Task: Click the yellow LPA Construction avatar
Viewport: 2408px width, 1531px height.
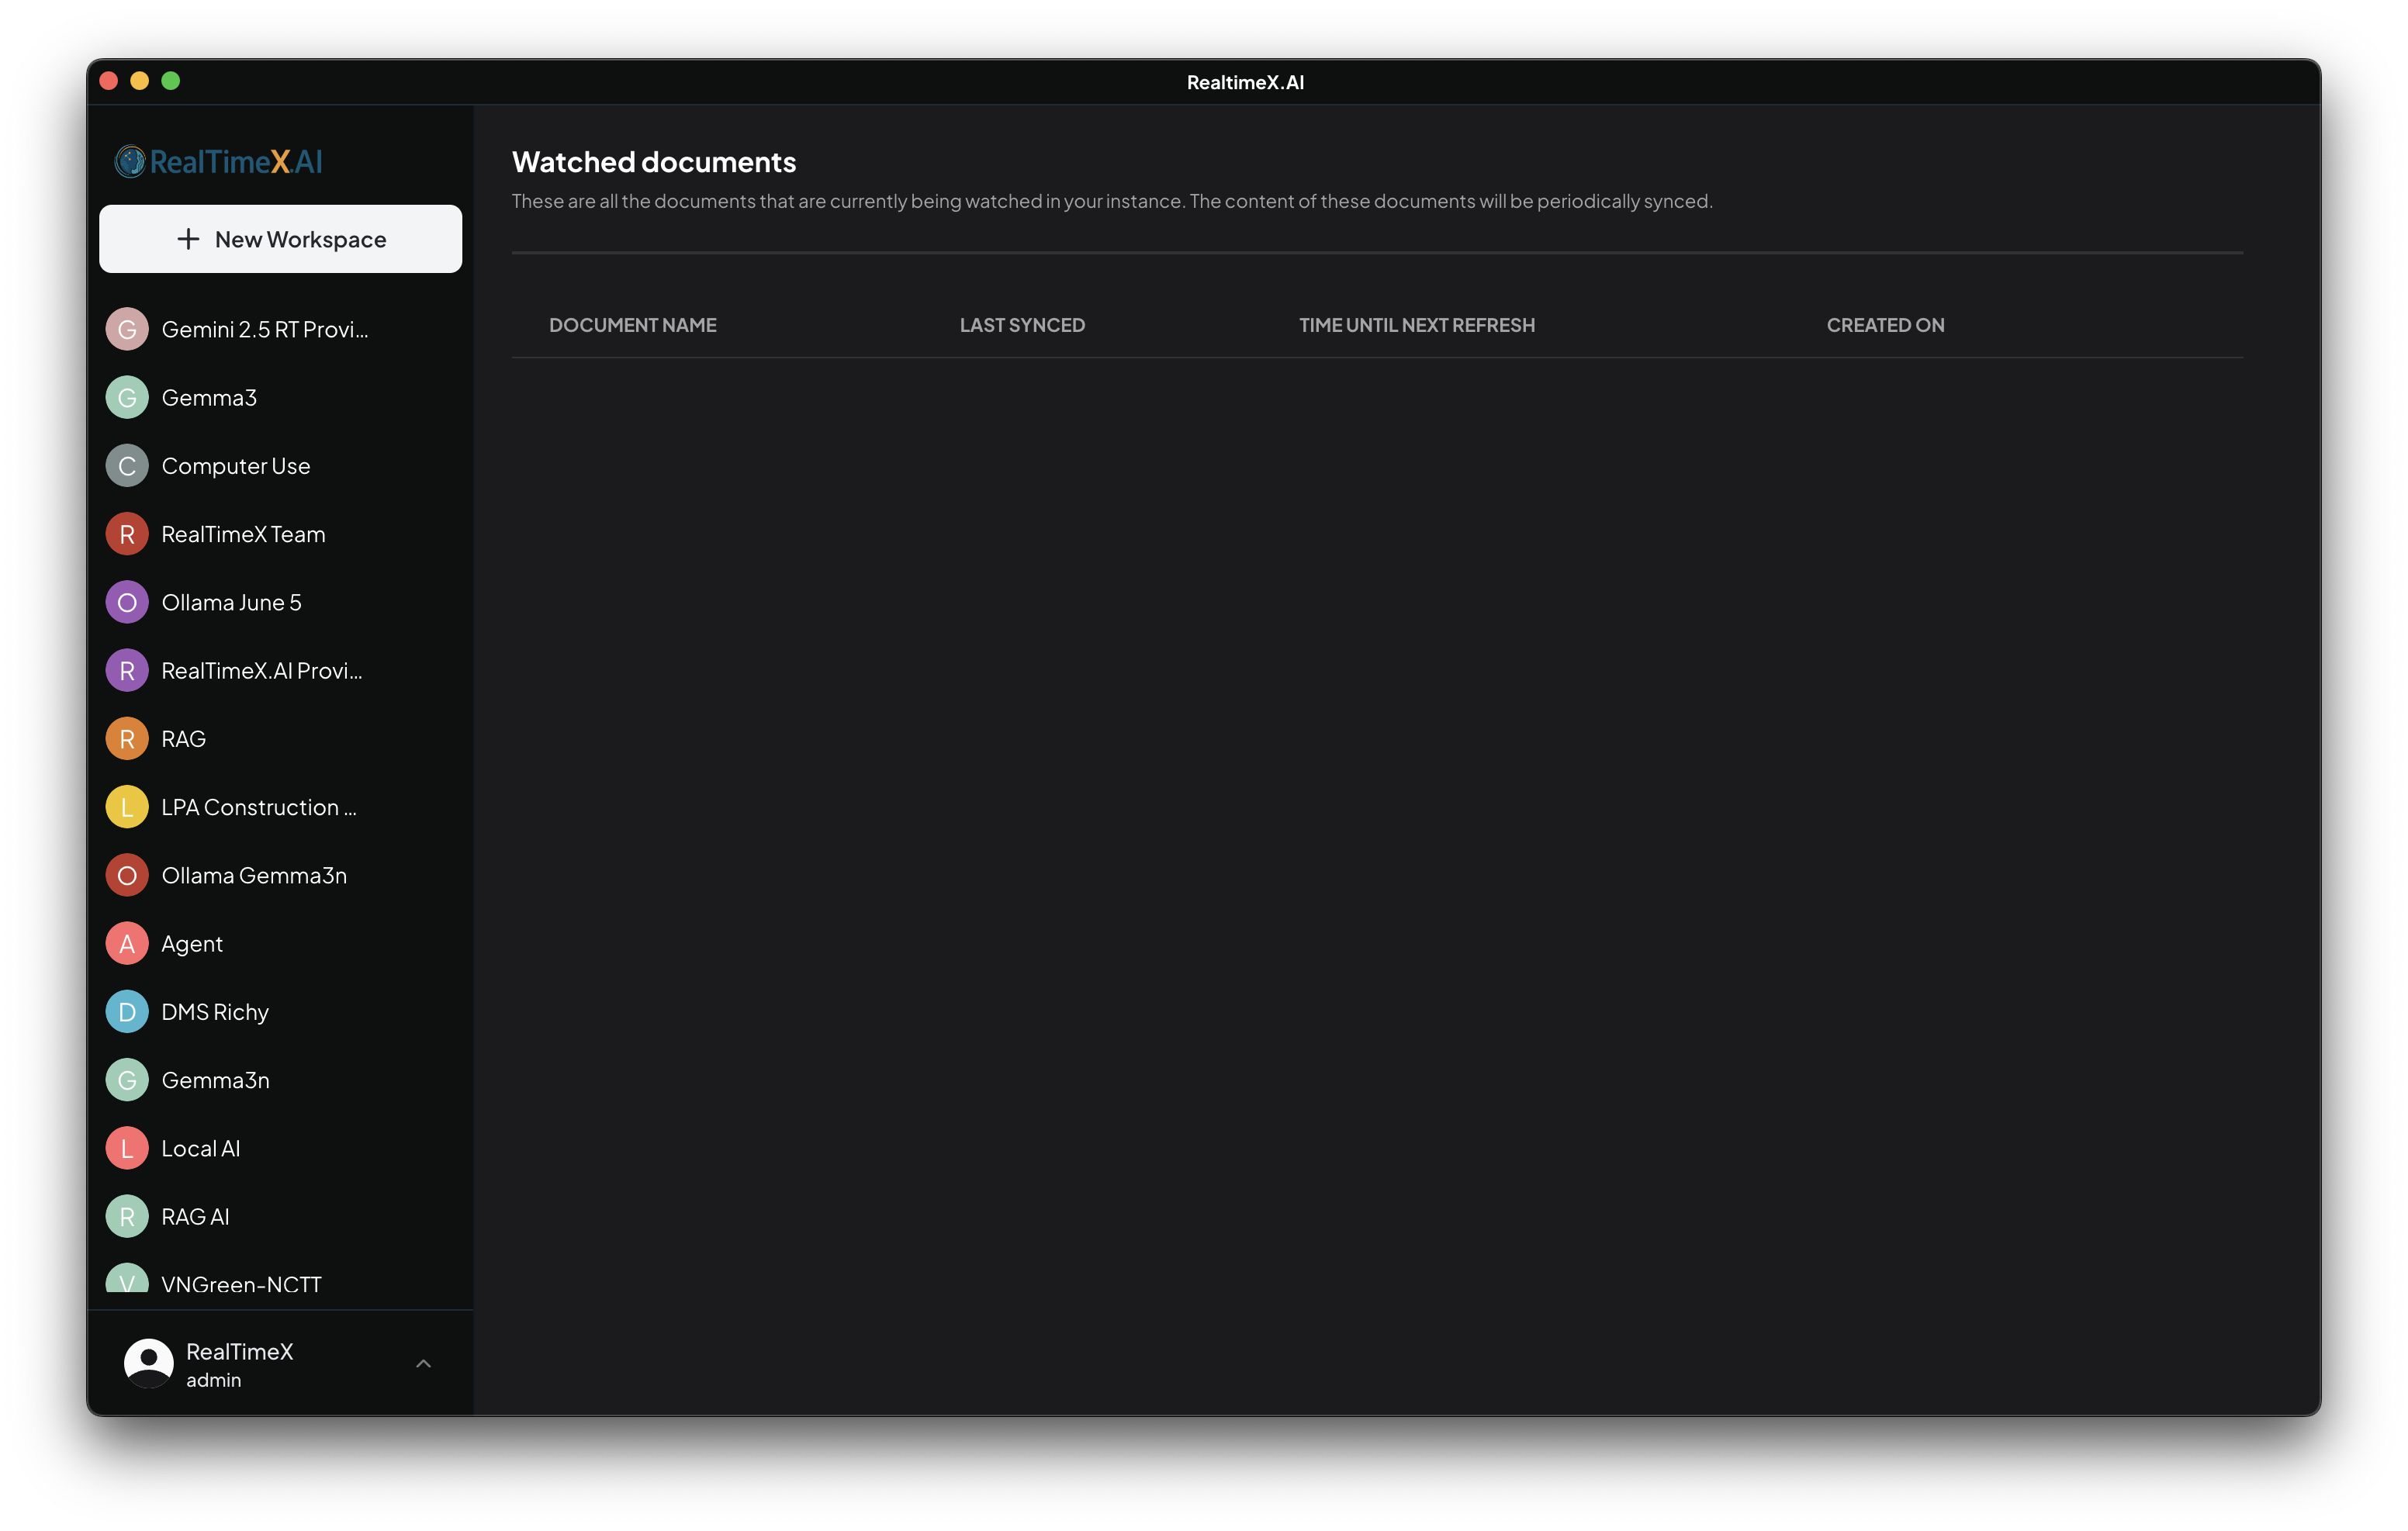Action: tap(127, 807)
